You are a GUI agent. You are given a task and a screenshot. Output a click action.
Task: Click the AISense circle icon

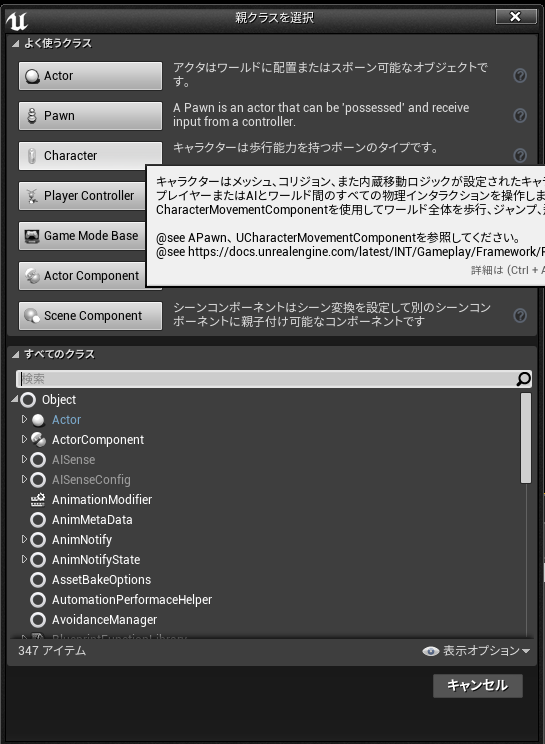coord(38,460)
